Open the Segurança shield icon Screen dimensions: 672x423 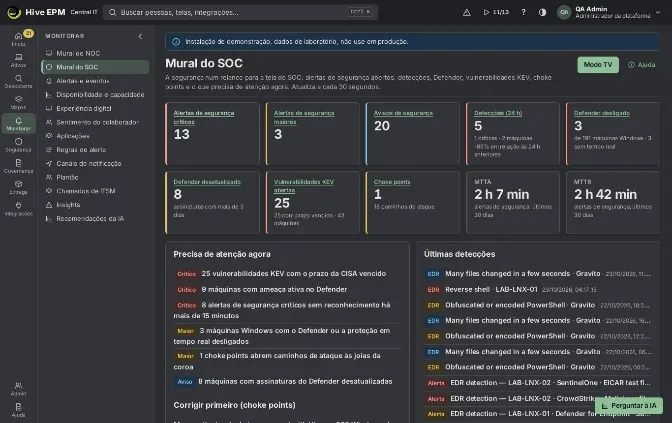click(18, 145)
